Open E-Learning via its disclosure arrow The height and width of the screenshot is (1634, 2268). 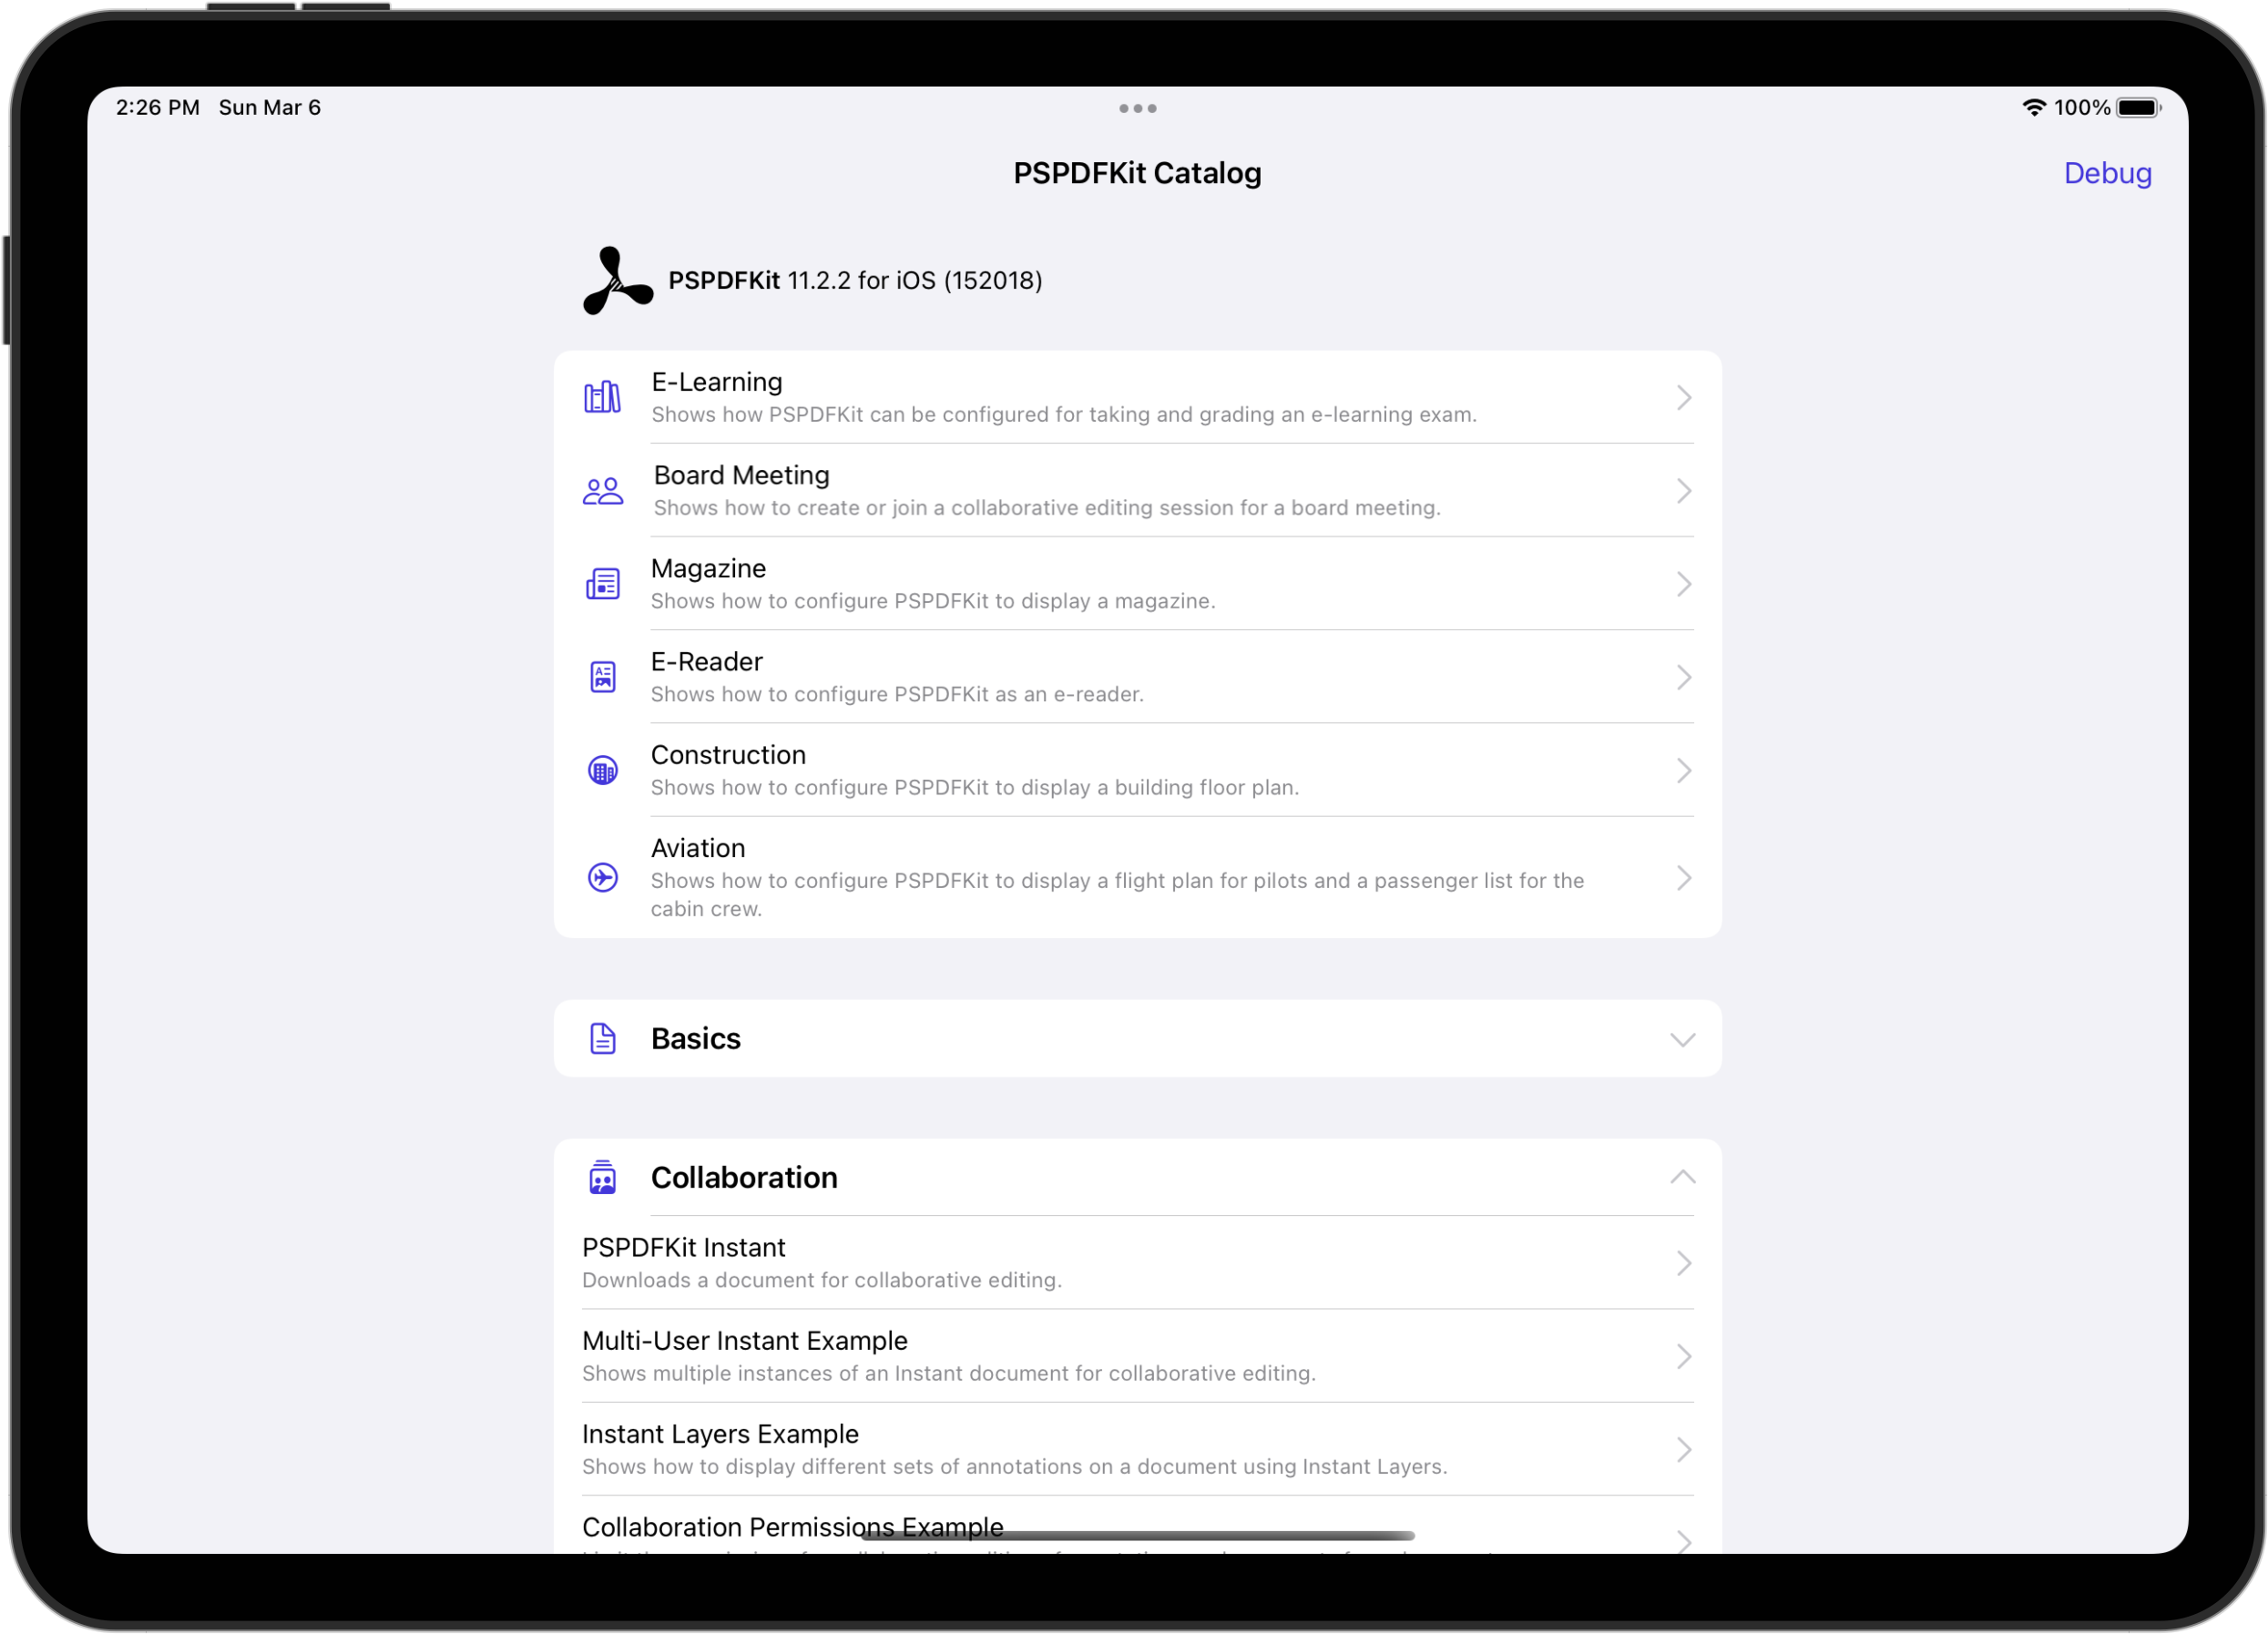(x=1684, y=398)
